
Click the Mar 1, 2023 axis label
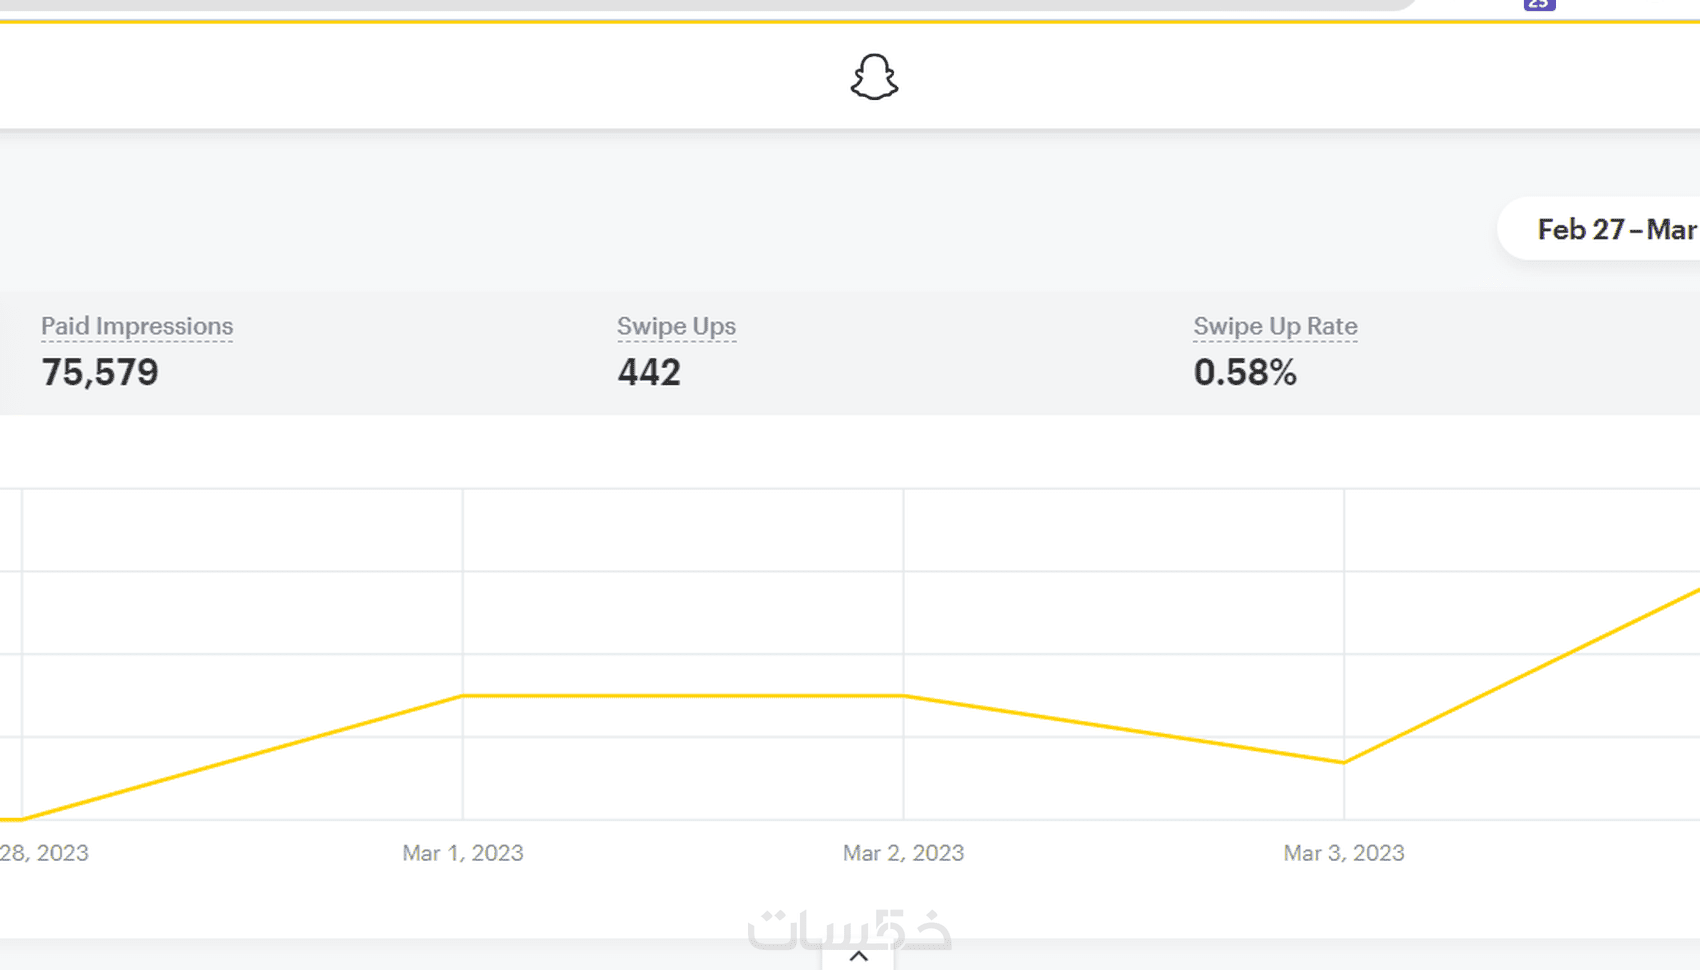[463, 853]
